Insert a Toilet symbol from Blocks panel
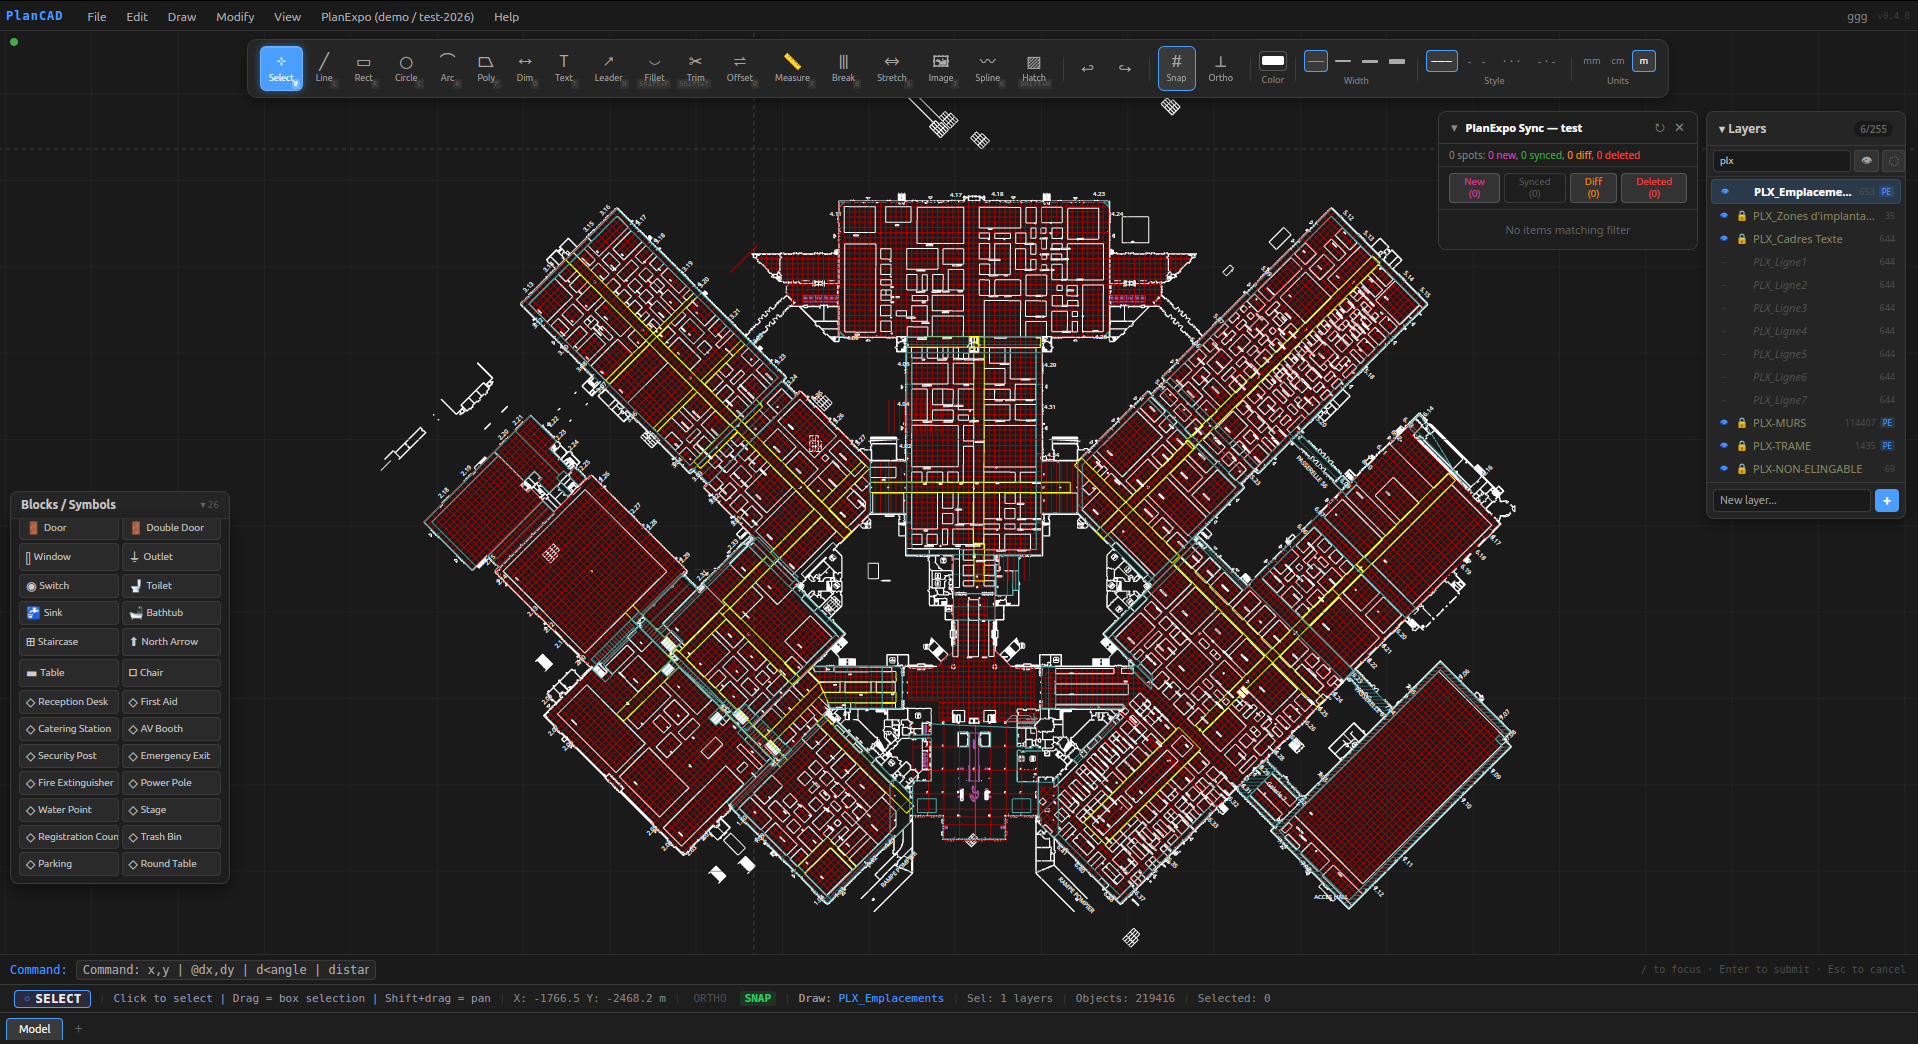Image resolution: width=1918 pixels, height=1044 pixels. click(170, 585)
